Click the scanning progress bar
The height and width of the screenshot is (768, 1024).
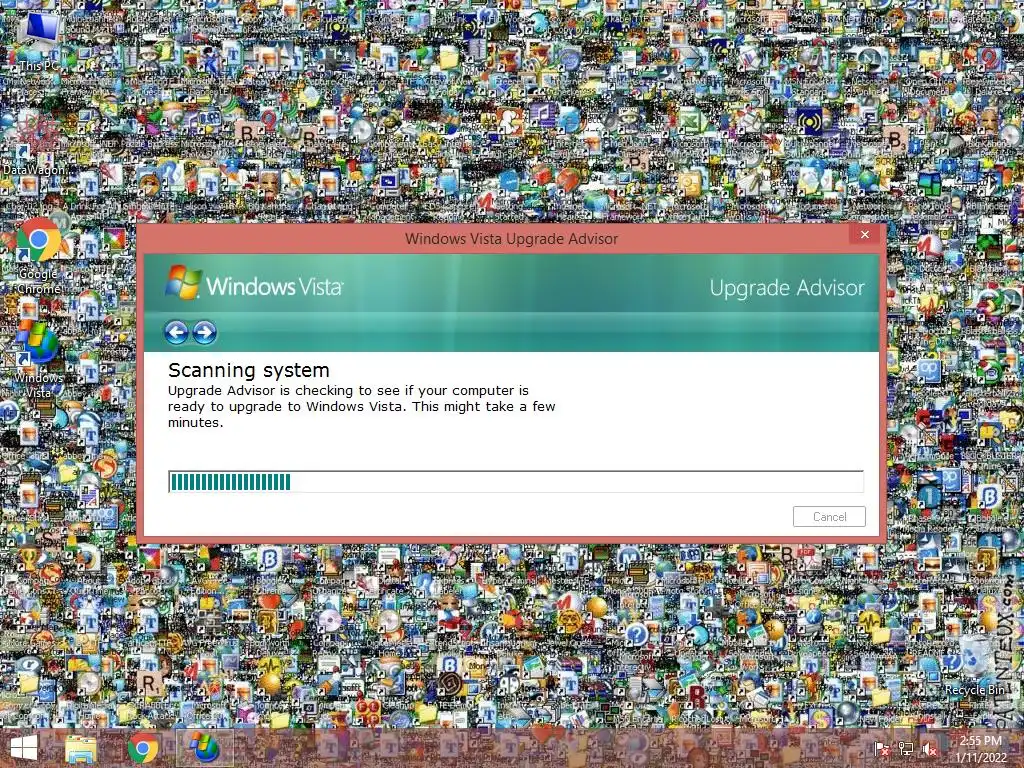(516, 482)
